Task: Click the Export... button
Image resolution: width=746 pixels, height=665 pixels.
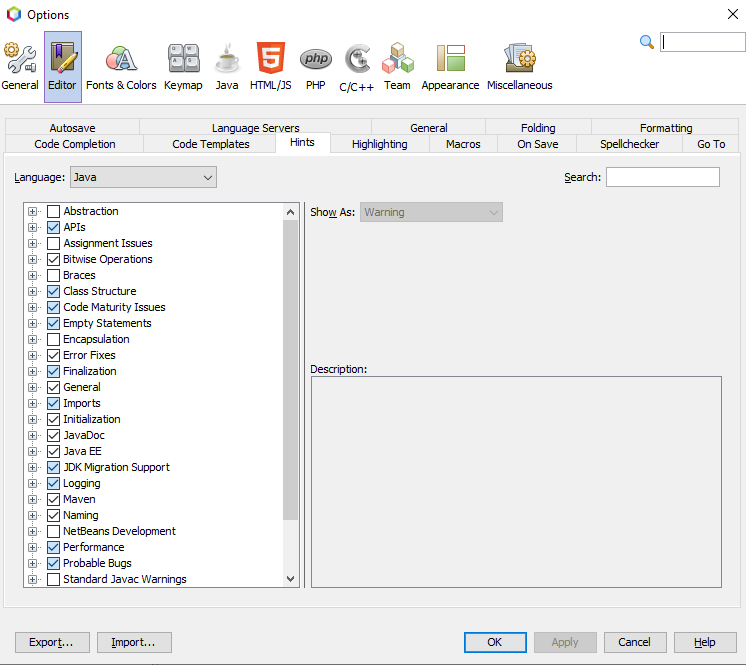Action: click(52, 642)
